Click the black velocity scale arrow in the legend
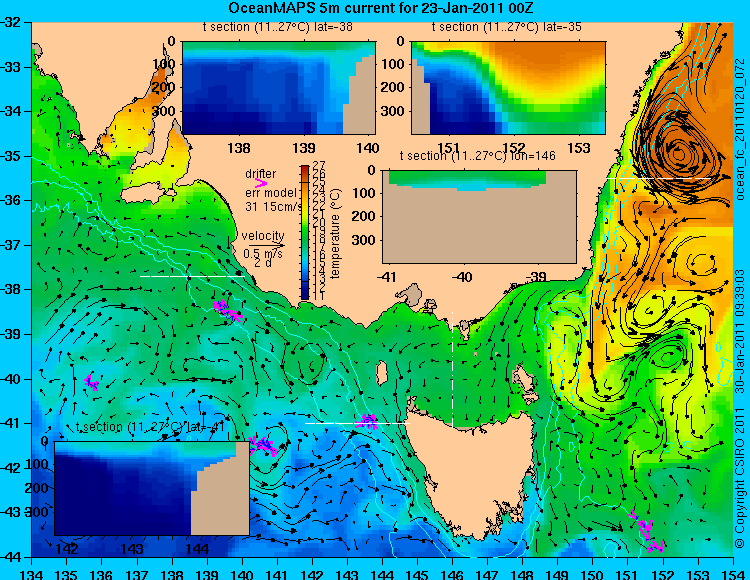750x580 pixels. pyautogui.click(x=267, y=245)
